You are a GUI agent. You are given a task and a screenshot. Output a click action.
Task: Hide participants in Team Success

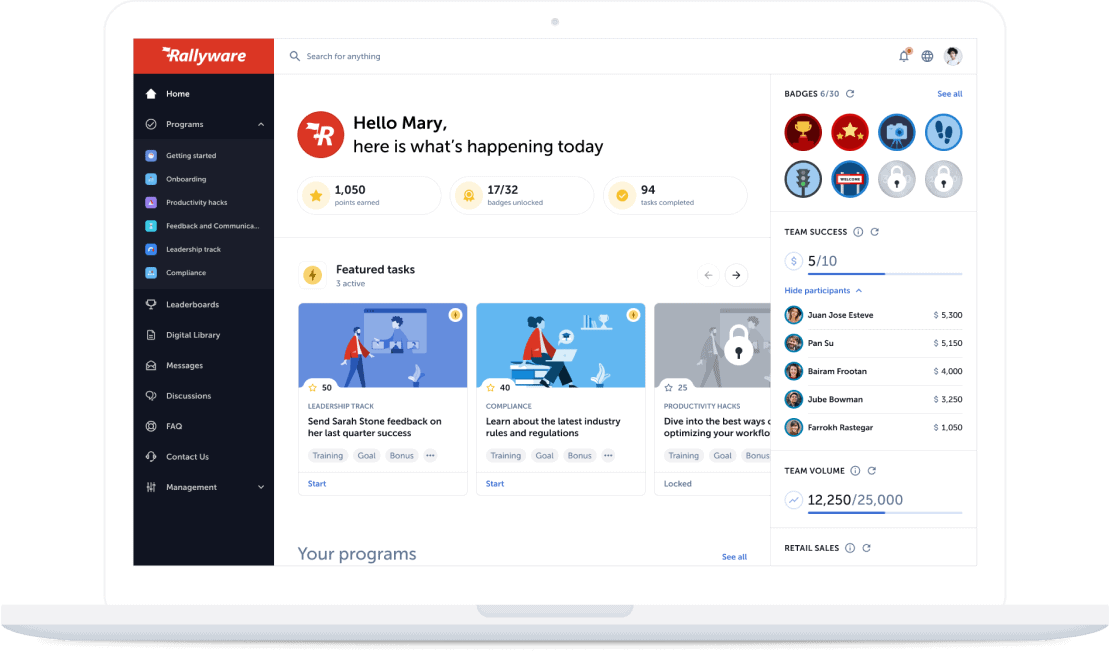click(823, 290)
